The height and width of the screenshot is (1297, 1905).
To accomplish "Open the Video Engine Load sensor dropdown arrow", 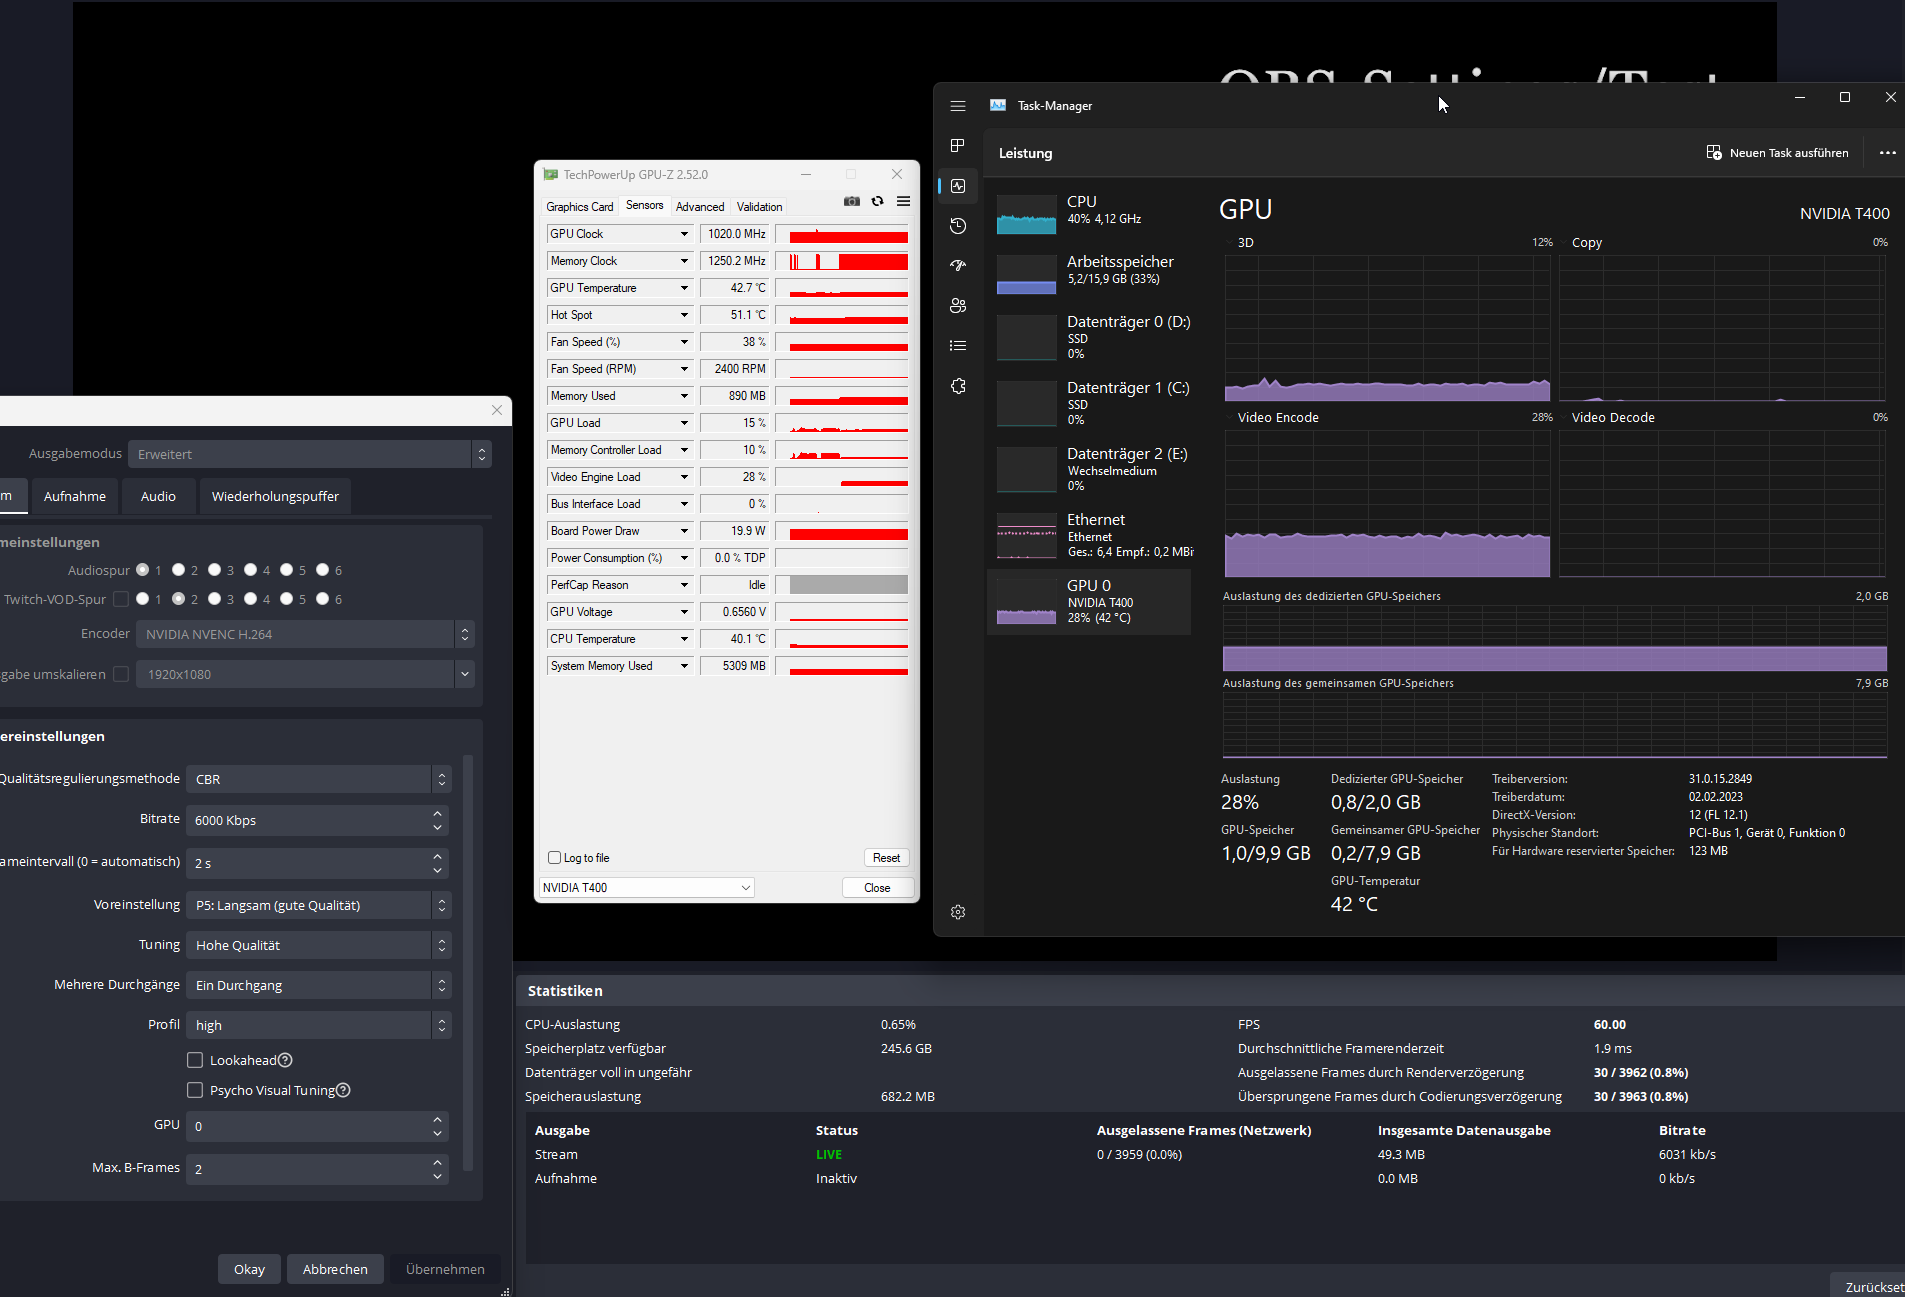I will click(x=684, y=477).
